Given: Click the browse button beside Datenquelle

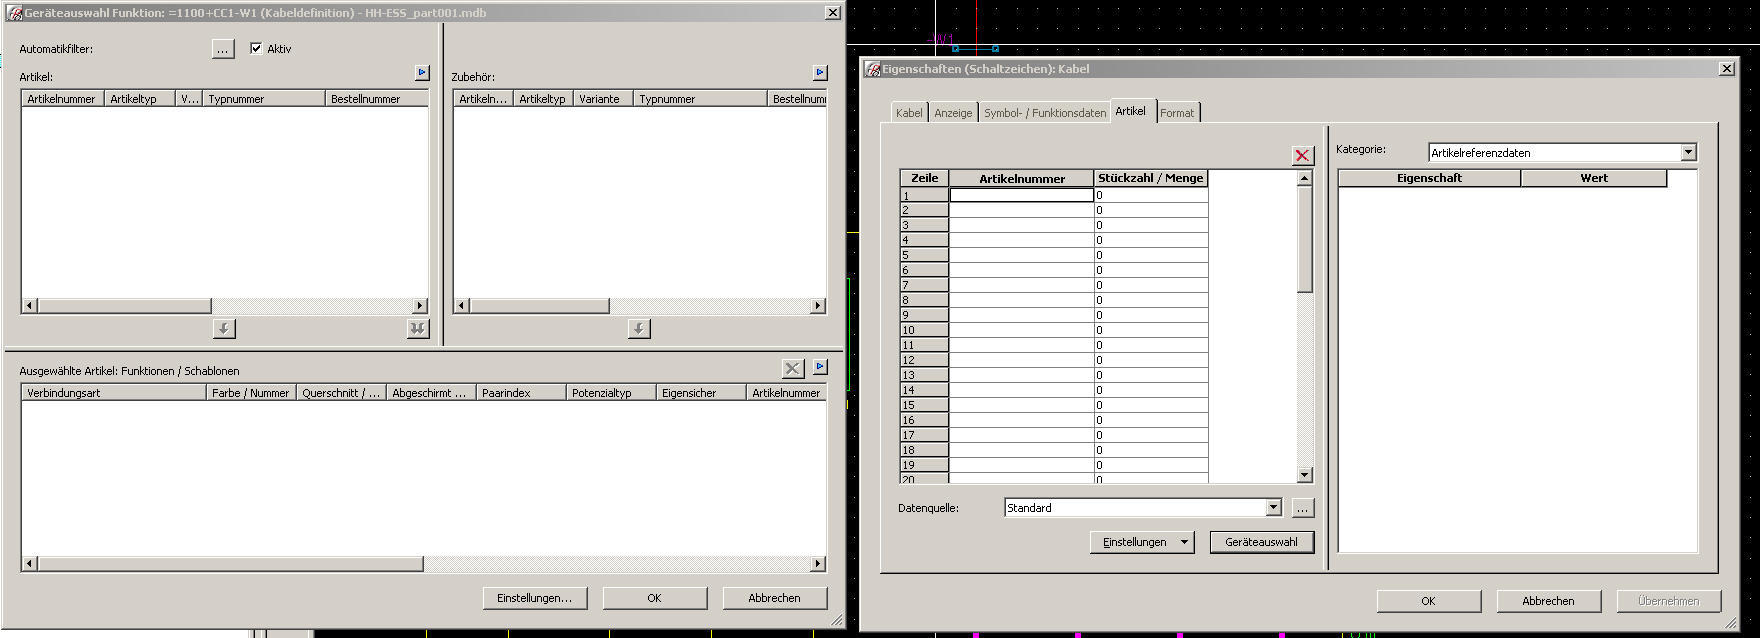Looking at the screenshot, I should coord(1302,508).
